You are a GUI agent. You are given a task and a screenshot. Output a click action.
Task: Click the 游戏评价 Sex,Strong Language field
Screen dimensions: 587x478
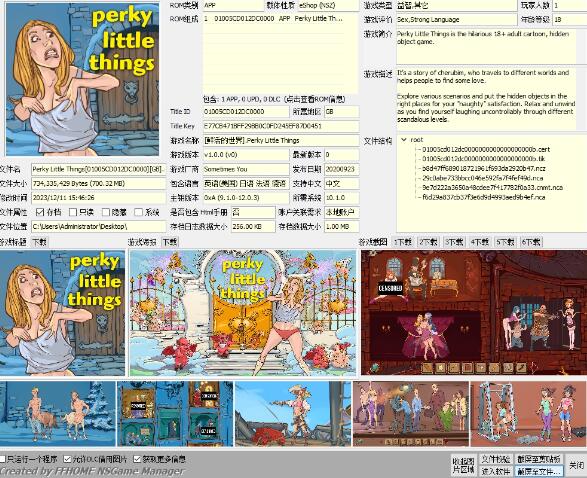pyautogui.click(x=456, y=19)
